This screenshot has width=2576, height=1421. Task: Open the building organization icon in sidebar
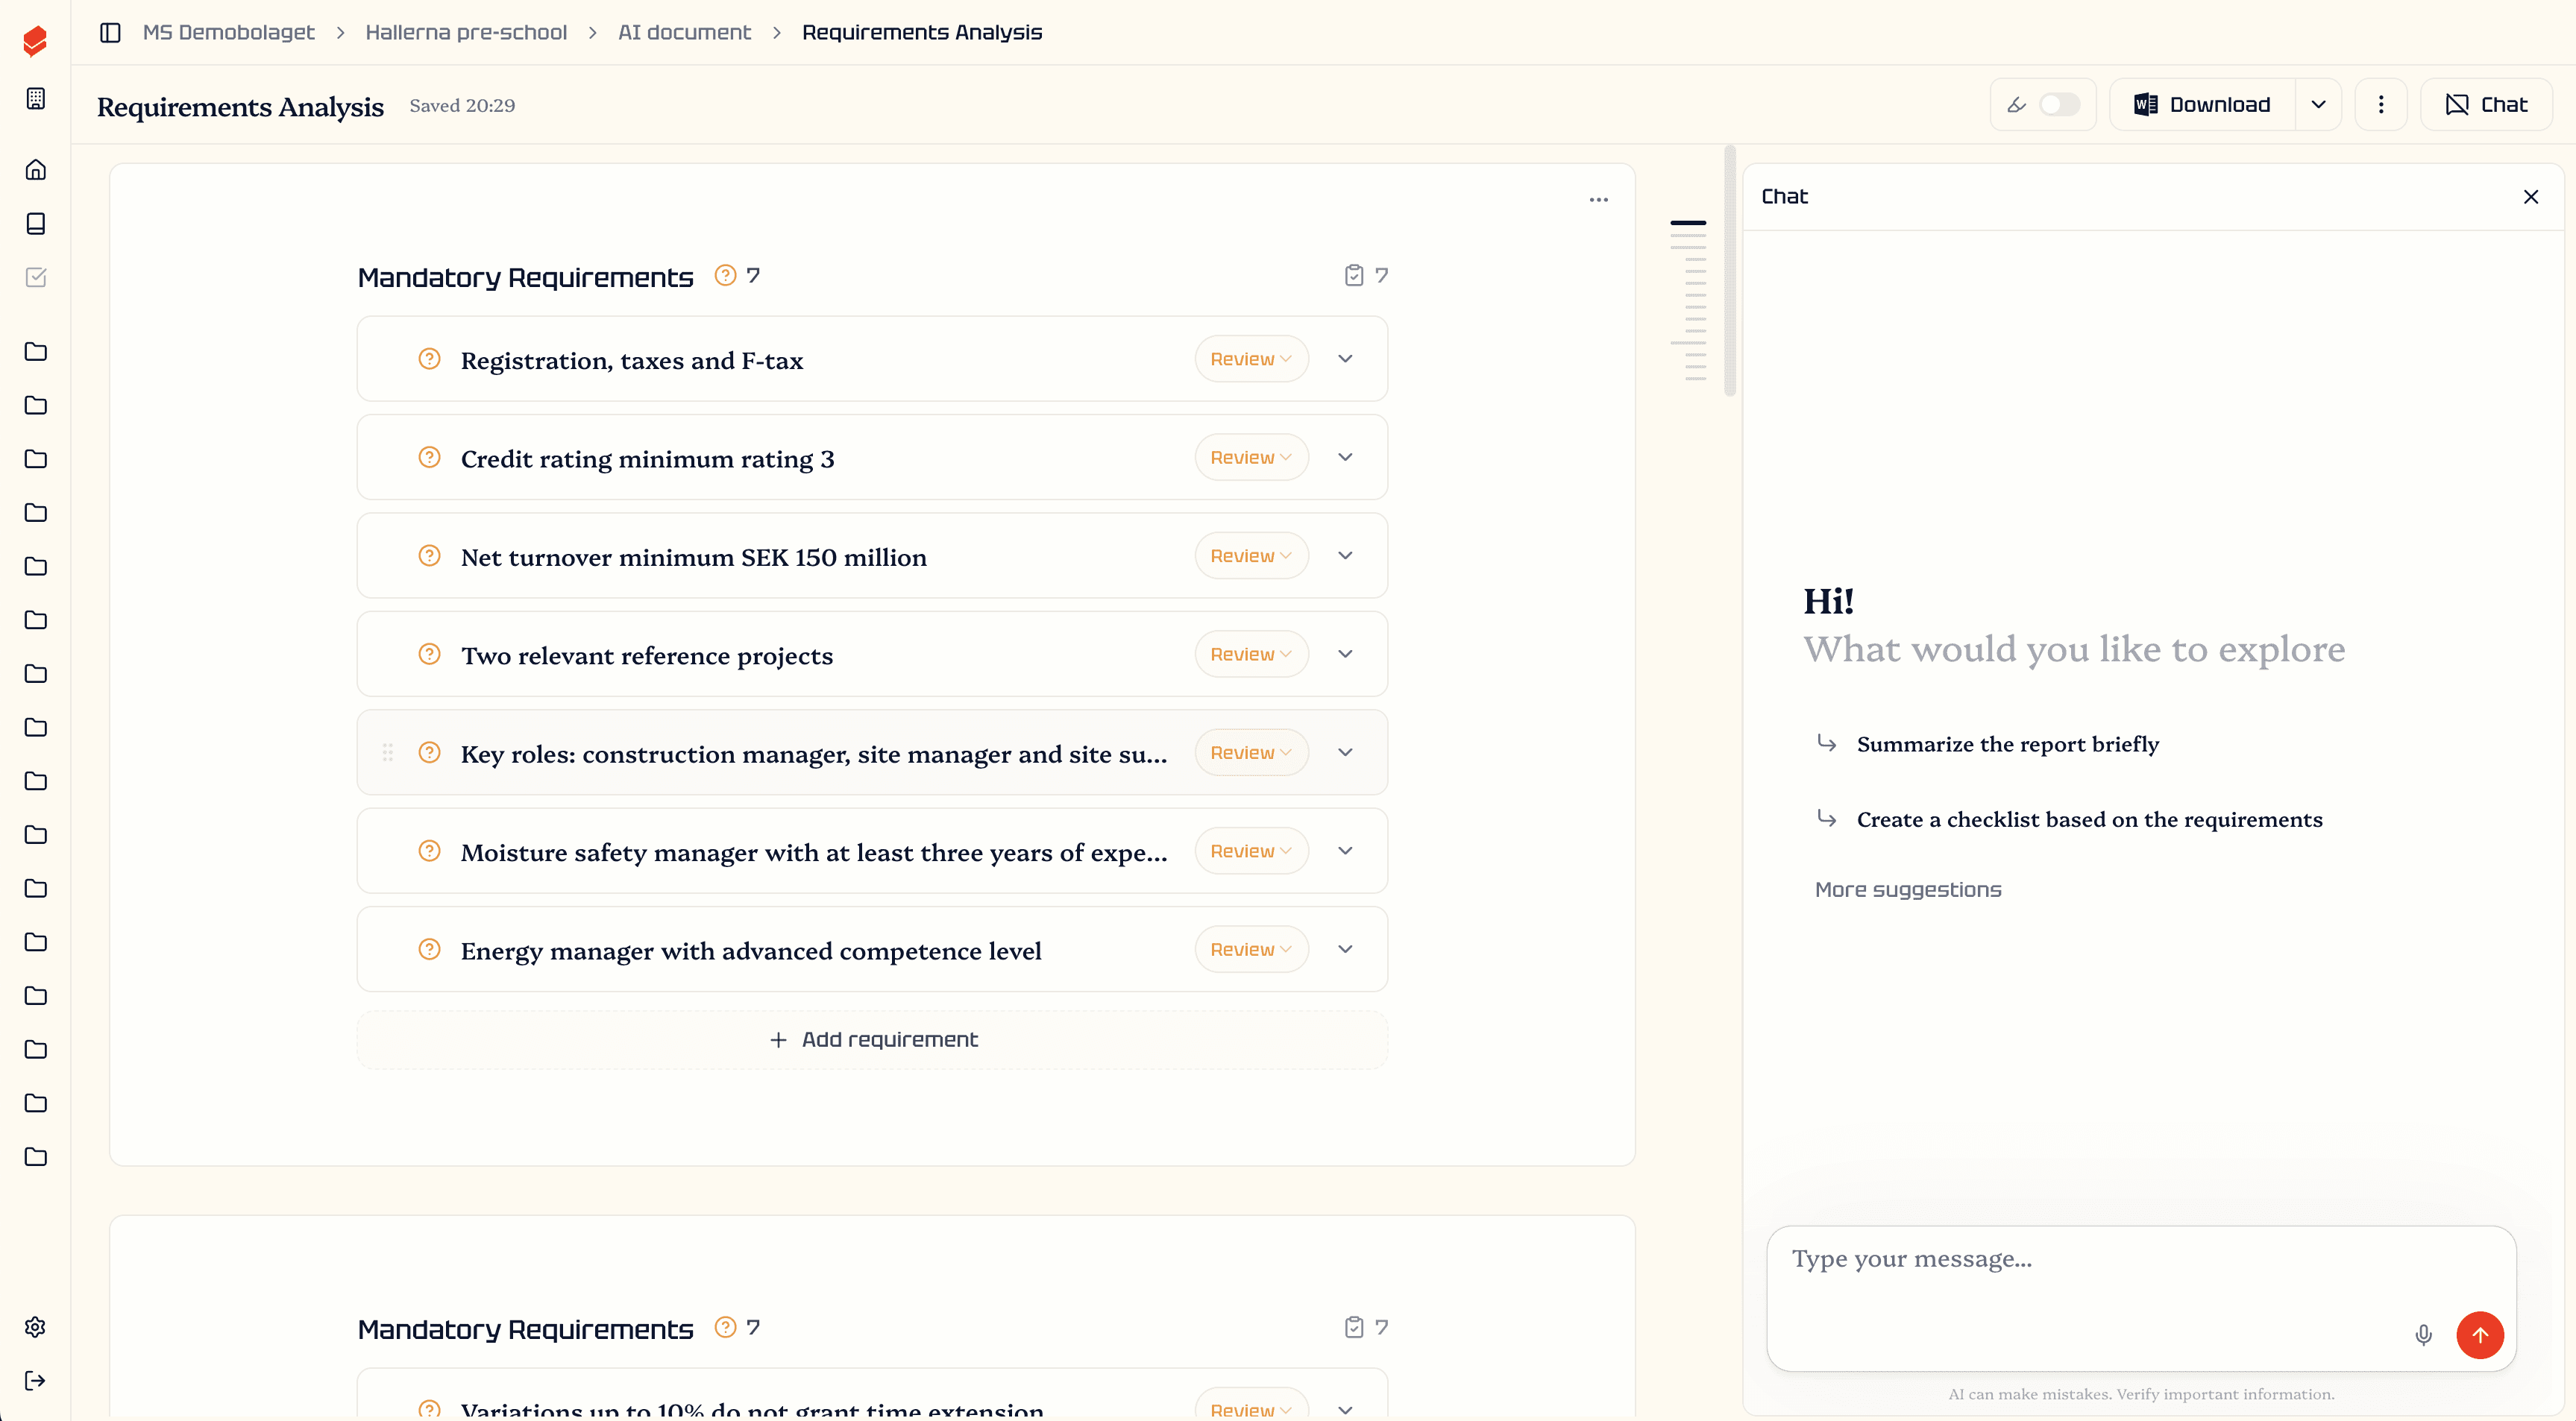click(x=36, y=98)
